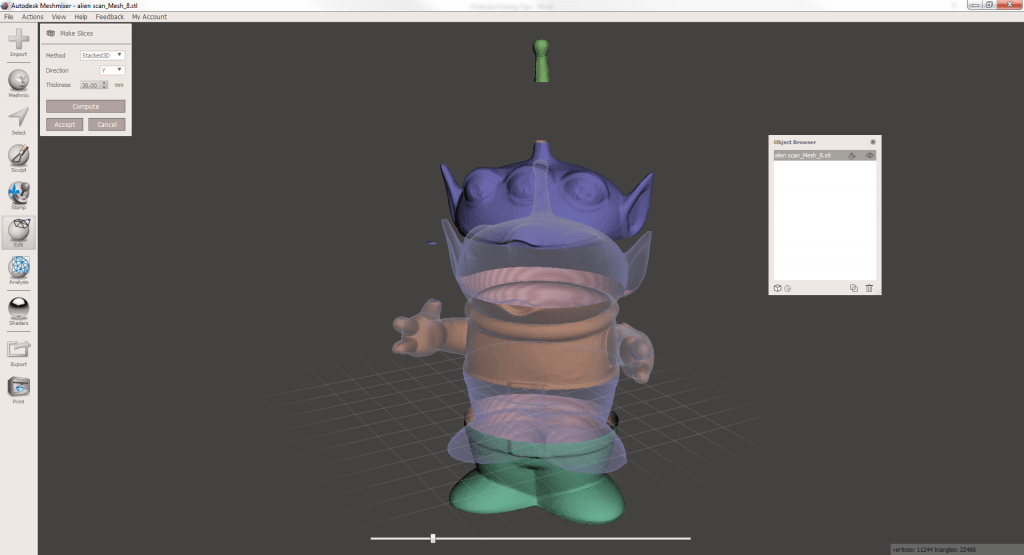This screenshot has height=555, width=1024.
Task: Open the My Account menu
Action: [150, 17]
